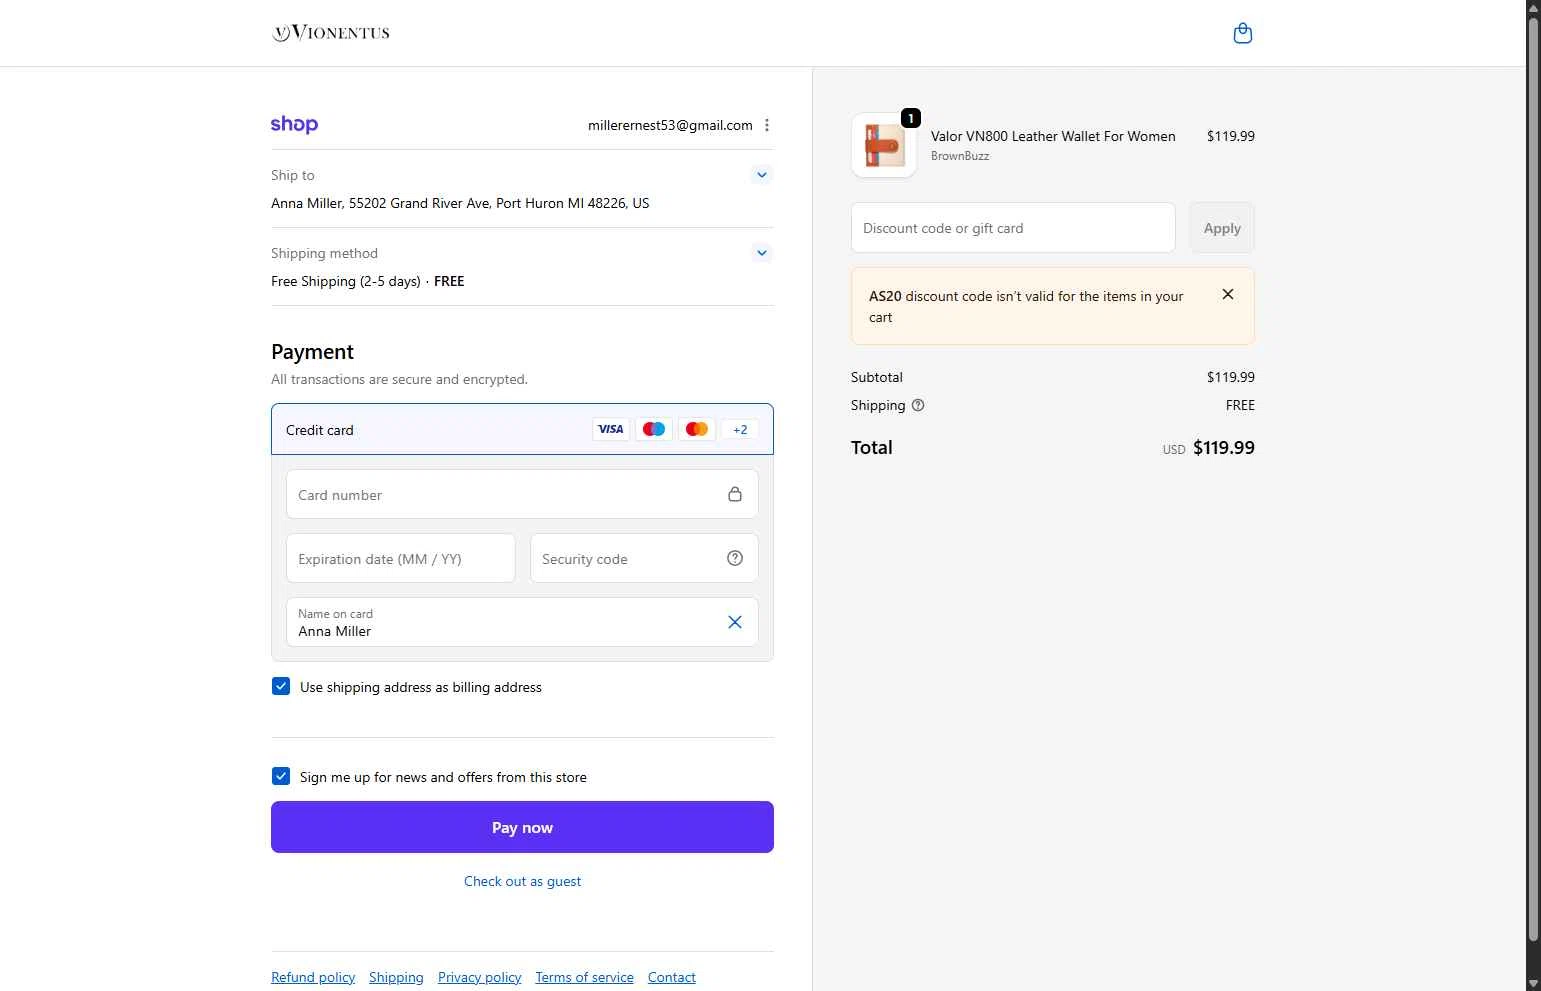Uncheck Use shipping address as billing address

[281, 686]
